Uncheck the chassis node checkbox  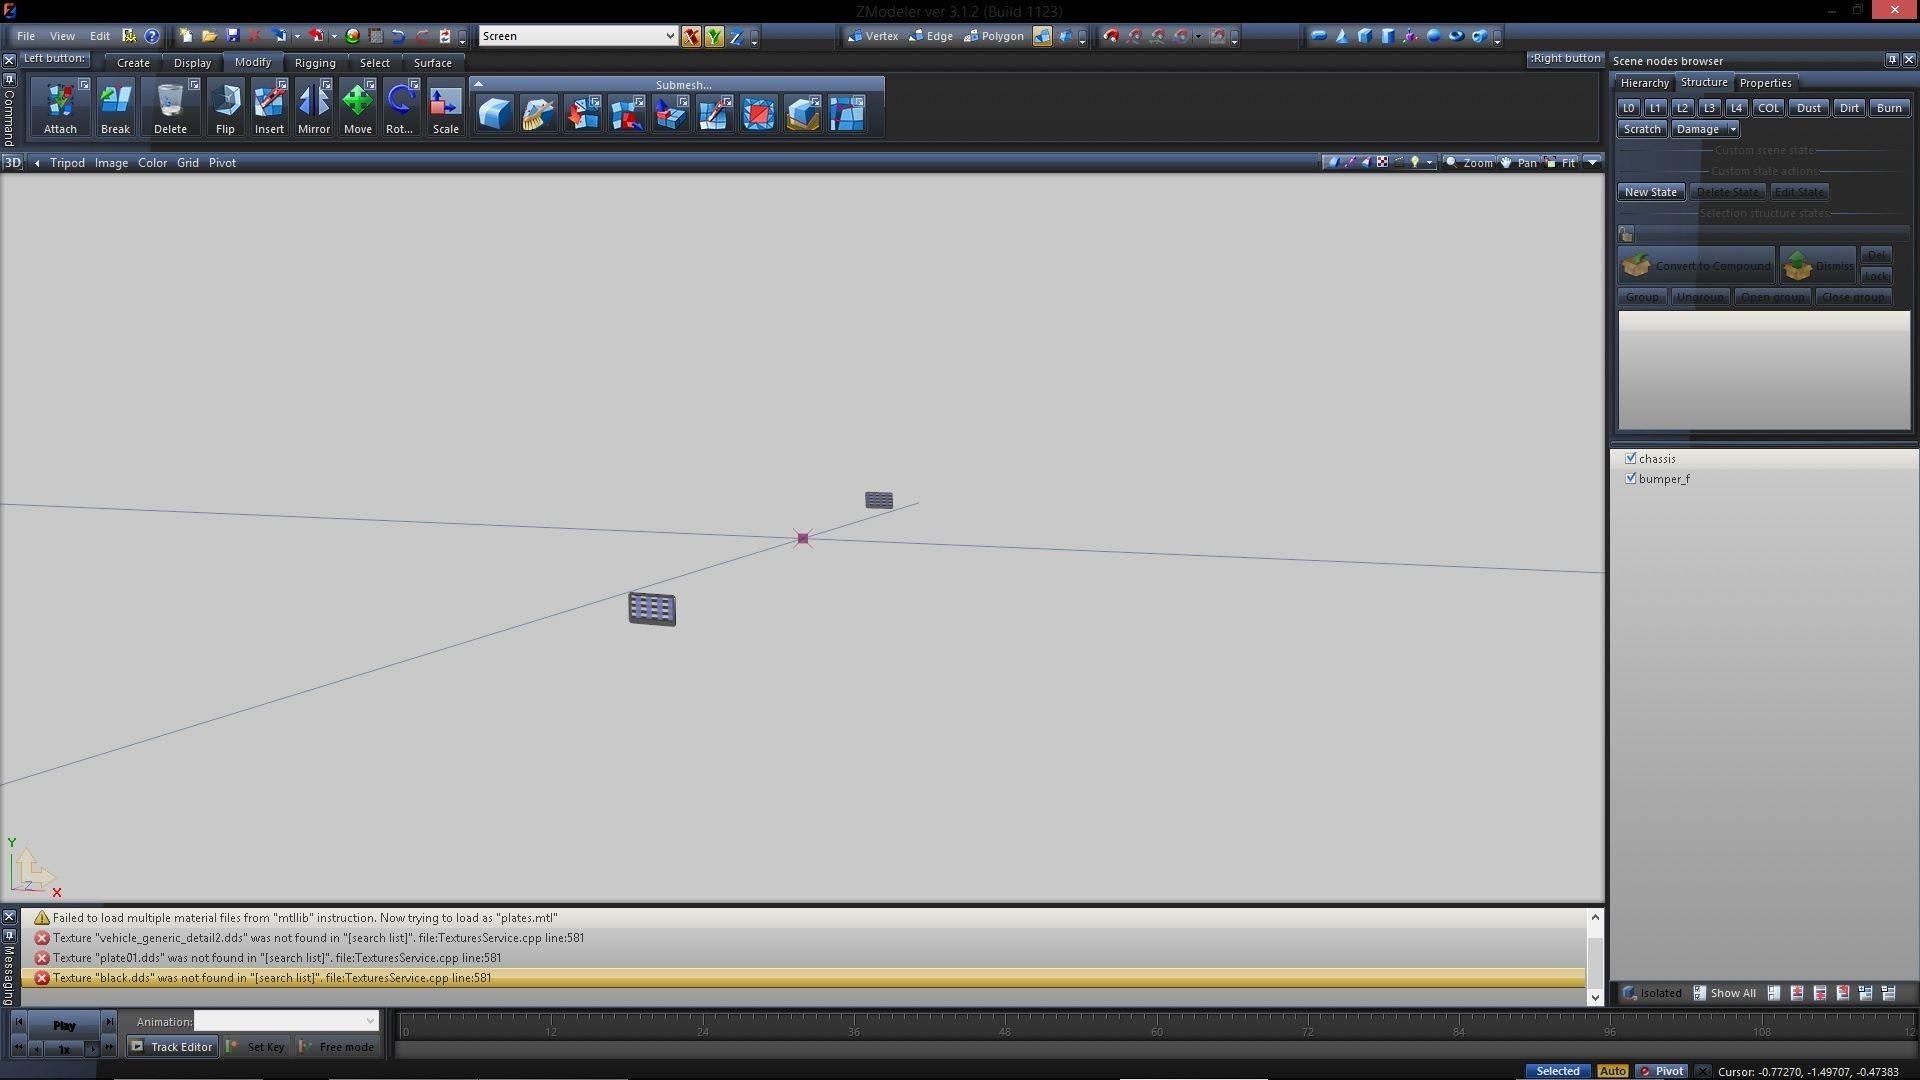(1631, 459)
